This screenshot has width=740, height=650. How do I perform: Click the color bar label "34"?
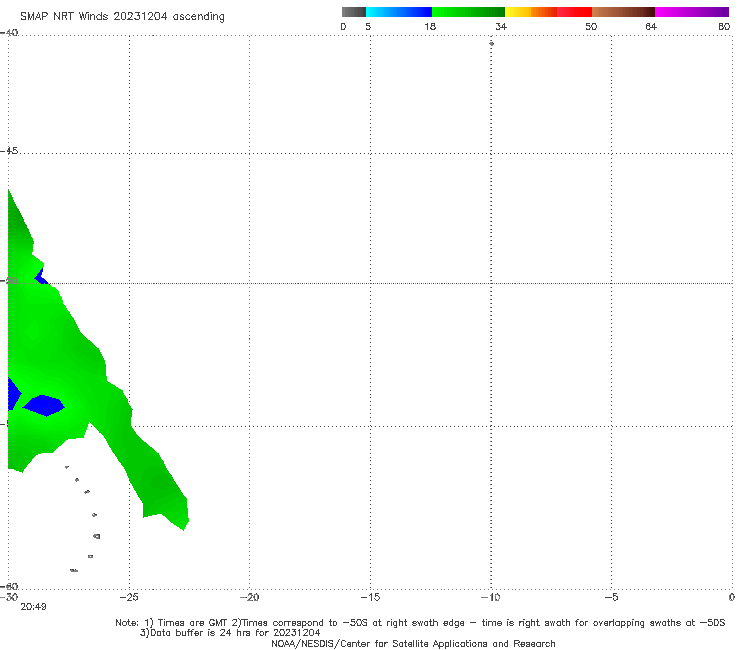click(501, 27)
